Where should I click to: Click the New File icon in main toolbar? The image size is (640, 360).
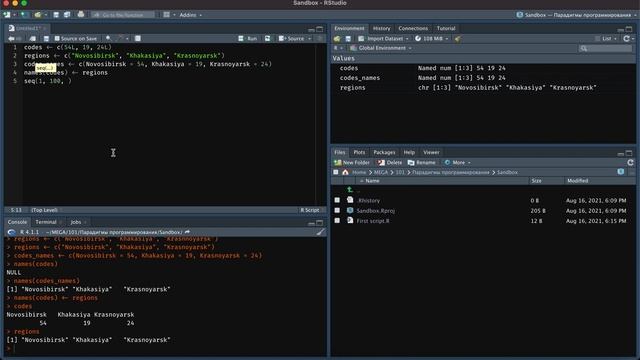click(x=7, y=15)
